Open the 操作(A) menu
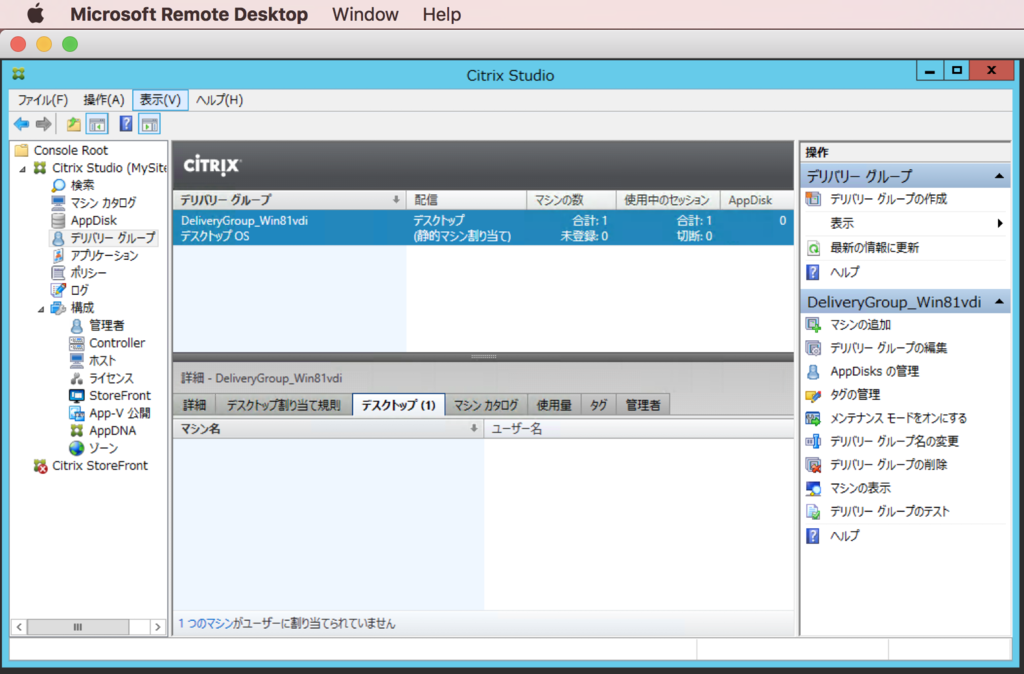Screen dimensions: 1024x674 pyautogui.click(x=103, y=100)
